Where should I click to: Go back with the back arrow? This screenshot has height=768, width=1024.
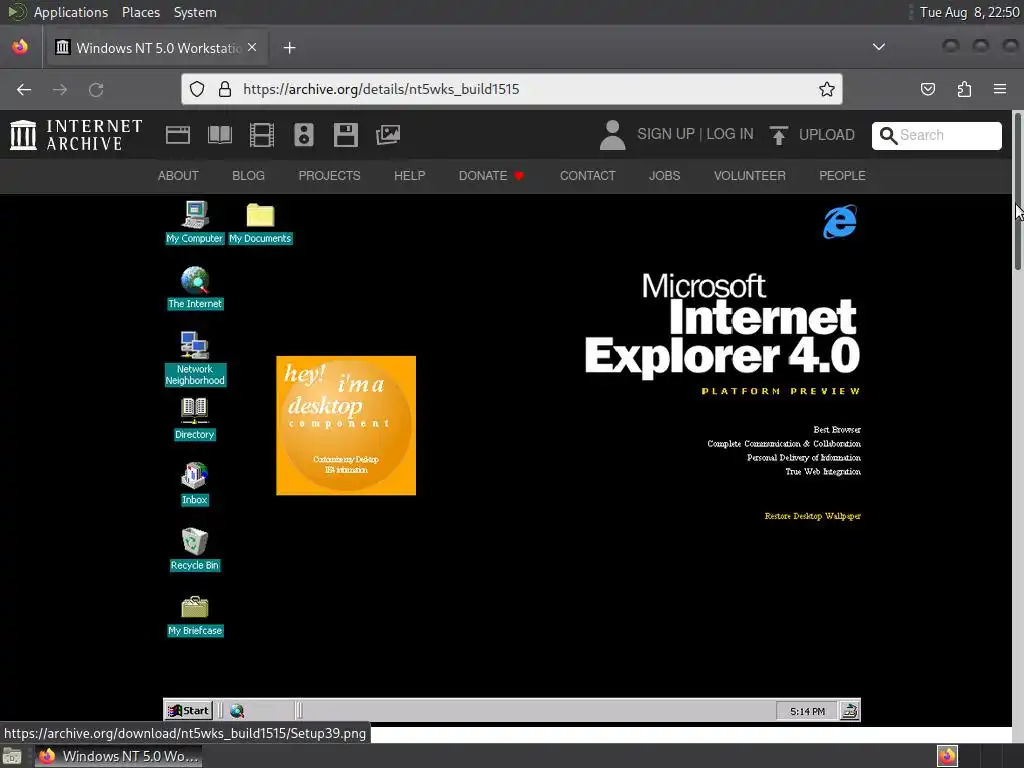tap(24, 89)
